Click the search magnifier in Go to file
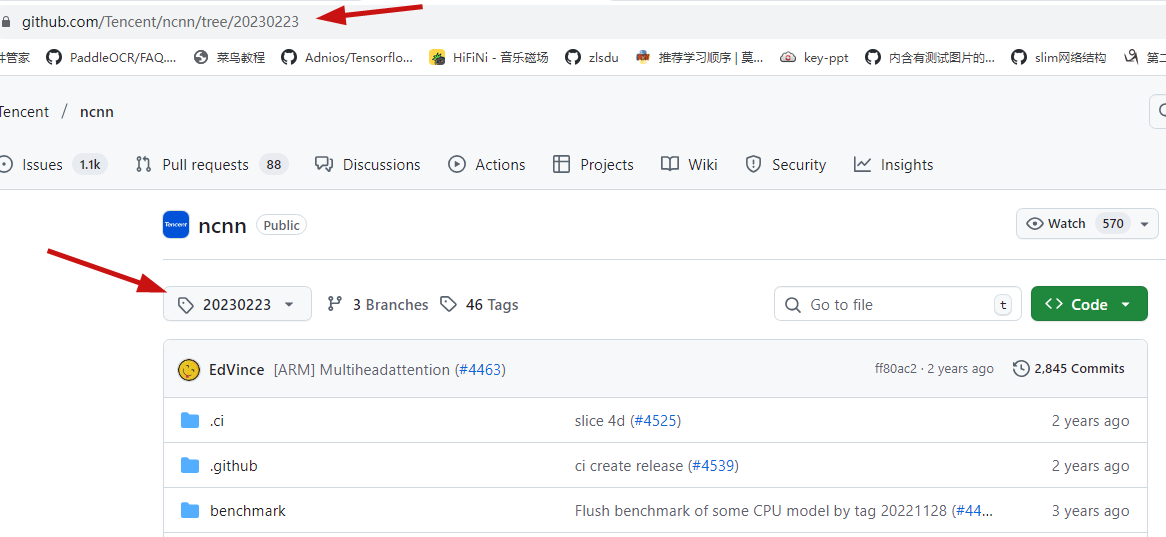This screenshot has height=537, width=1166. pyautogui.click(x=793, y=305)
